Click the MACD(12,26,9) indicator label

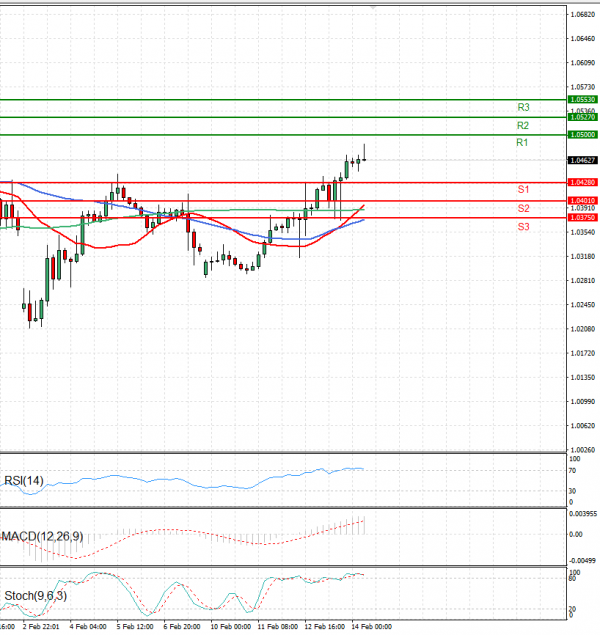(43, 537)
